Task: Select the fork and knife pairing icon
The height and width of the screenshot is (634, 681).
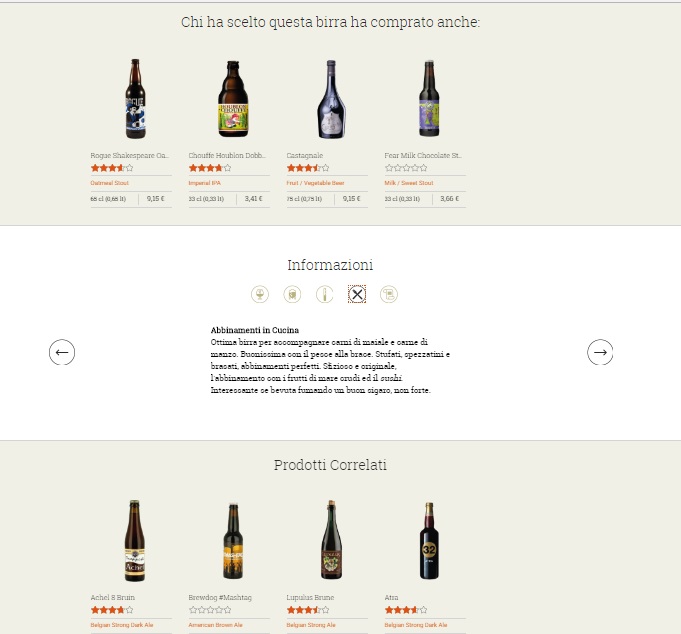Action: point(357,294)
